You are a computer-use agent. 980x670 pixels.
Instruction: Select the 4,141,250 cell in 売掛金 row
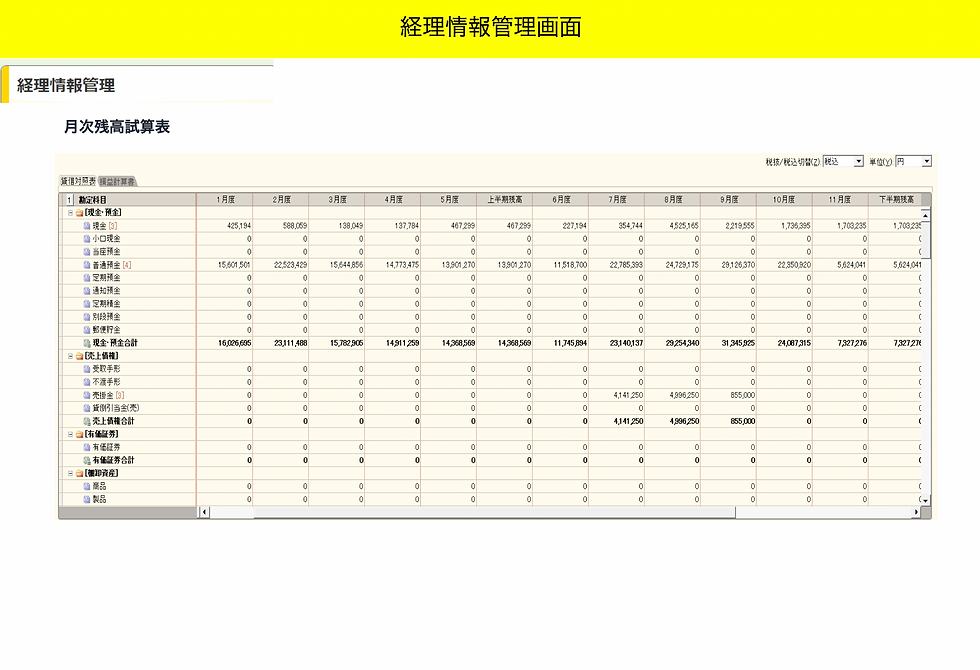pyautogui.click(x=616, y=395)
